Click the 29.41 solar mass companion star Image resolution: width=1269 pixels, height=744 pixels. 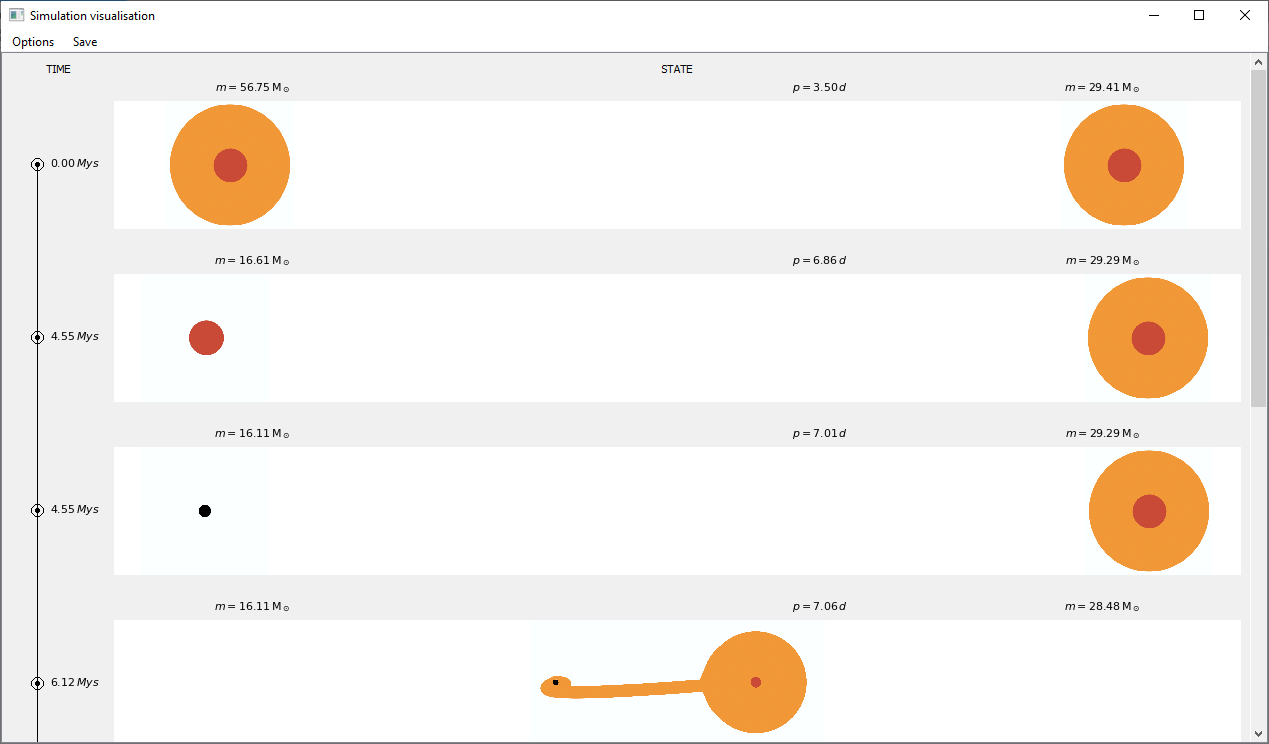point(1124,165)
